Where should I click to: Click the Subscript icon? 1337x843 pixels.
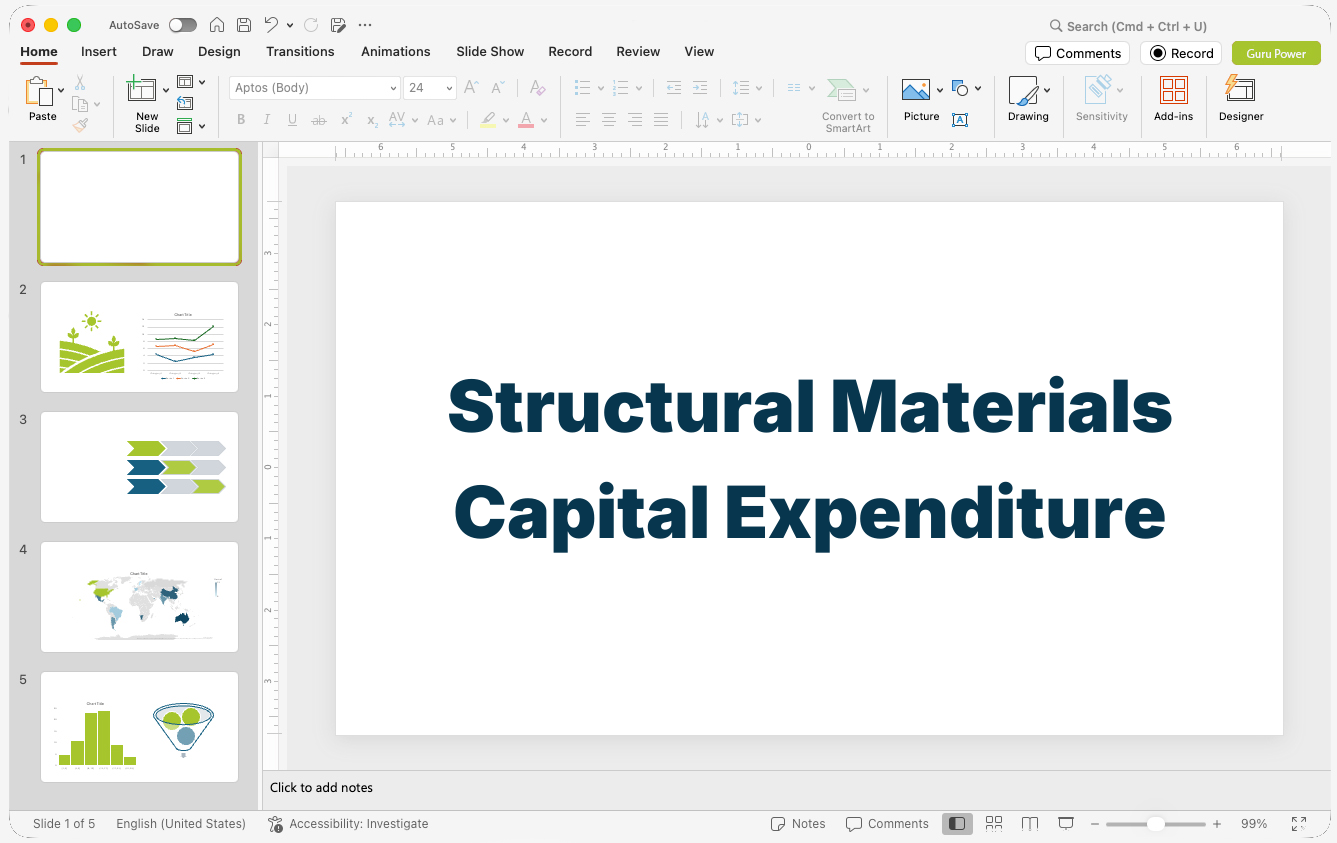[372, 120]
